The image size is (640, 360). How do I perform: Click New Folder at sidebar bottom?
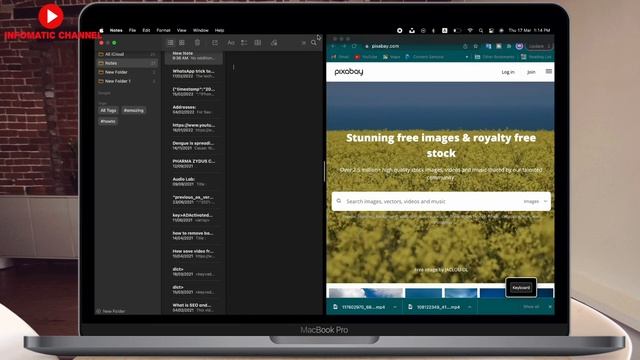tap(111, 311)
